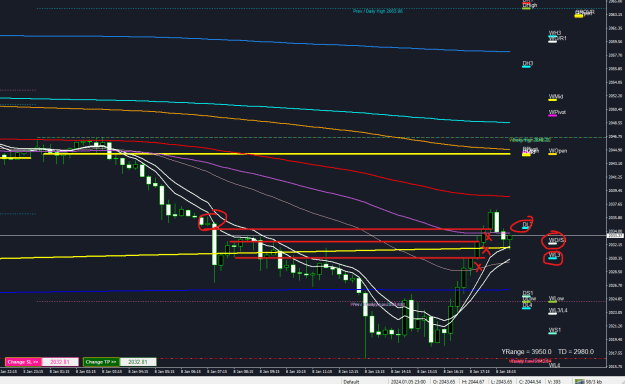625x384 pixels.
Task: Select the WH3 level label
Action: (554, 33)
